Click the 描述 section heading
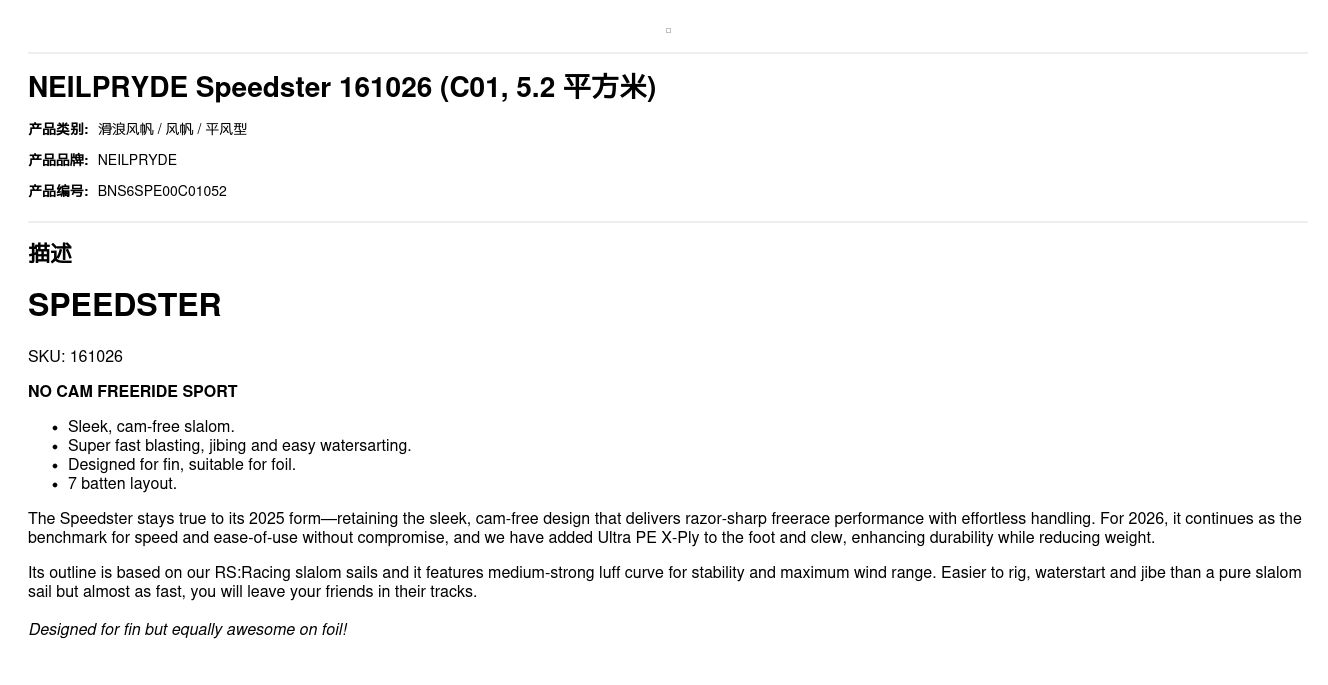The width and height of the screenshot is (1328, 685). [x=50, y=254]
